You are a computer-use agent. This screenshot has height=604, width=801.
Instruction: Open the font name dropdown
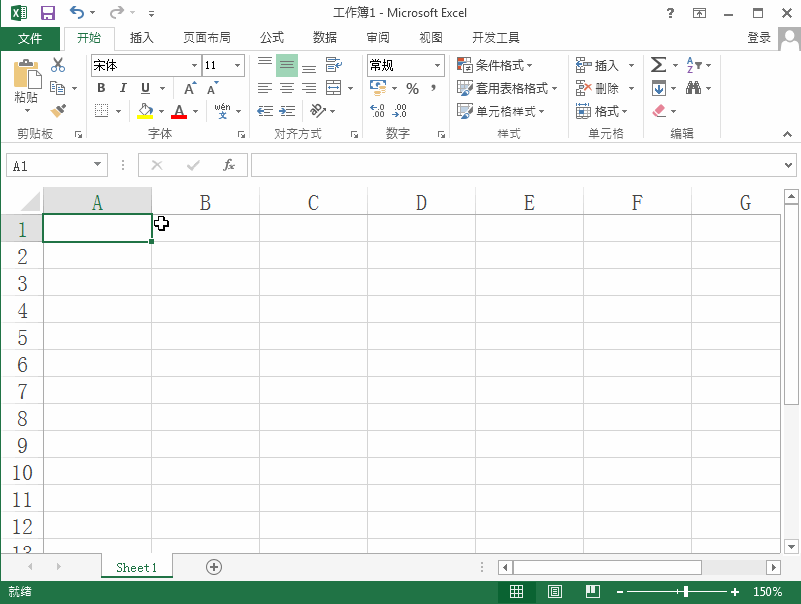(x=194, y=63)
